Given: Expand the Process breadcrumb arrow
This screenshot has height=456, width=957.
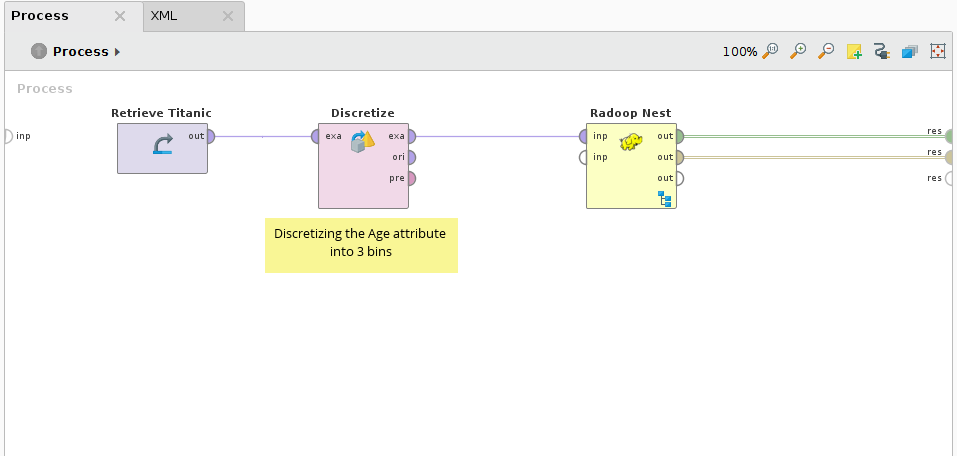Looking at the screenshot, I should coord(117,51).
